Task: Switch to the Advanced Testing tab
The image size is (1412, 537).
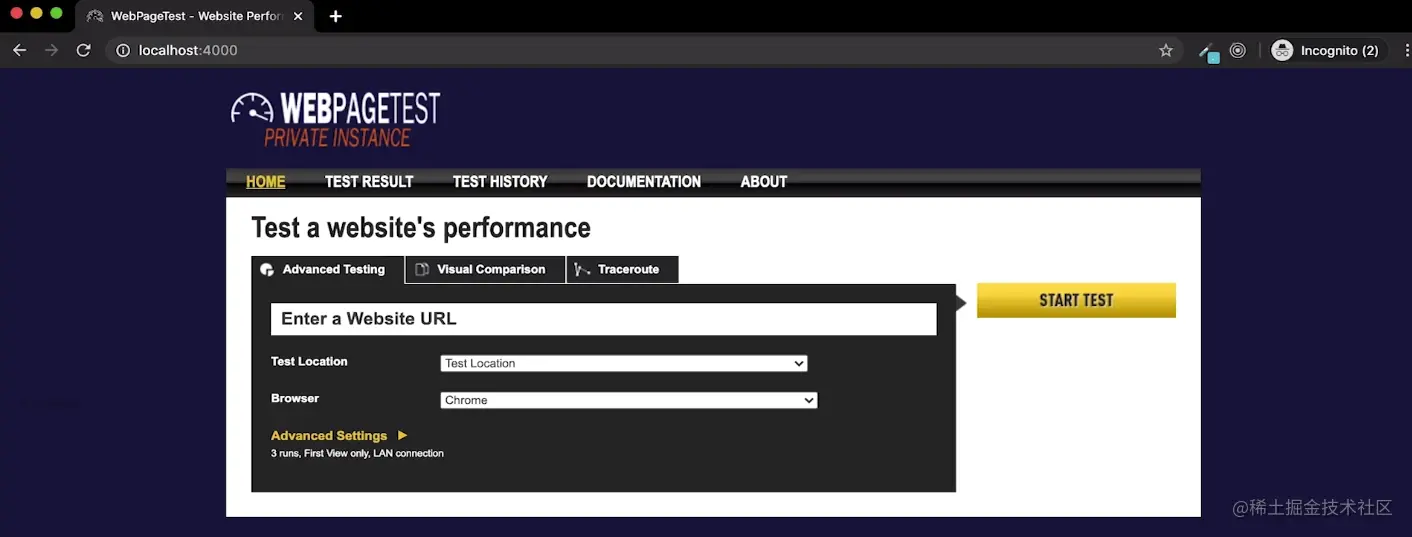Action: 328,270
